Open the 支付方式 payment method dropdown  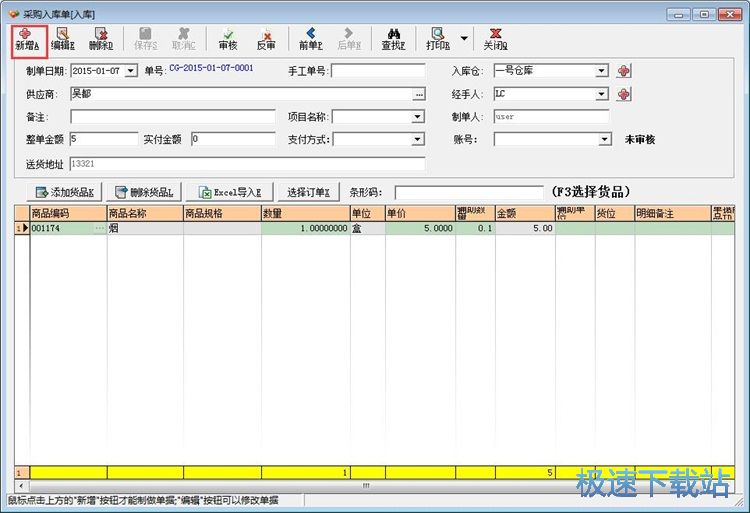[x=418, y=140]
